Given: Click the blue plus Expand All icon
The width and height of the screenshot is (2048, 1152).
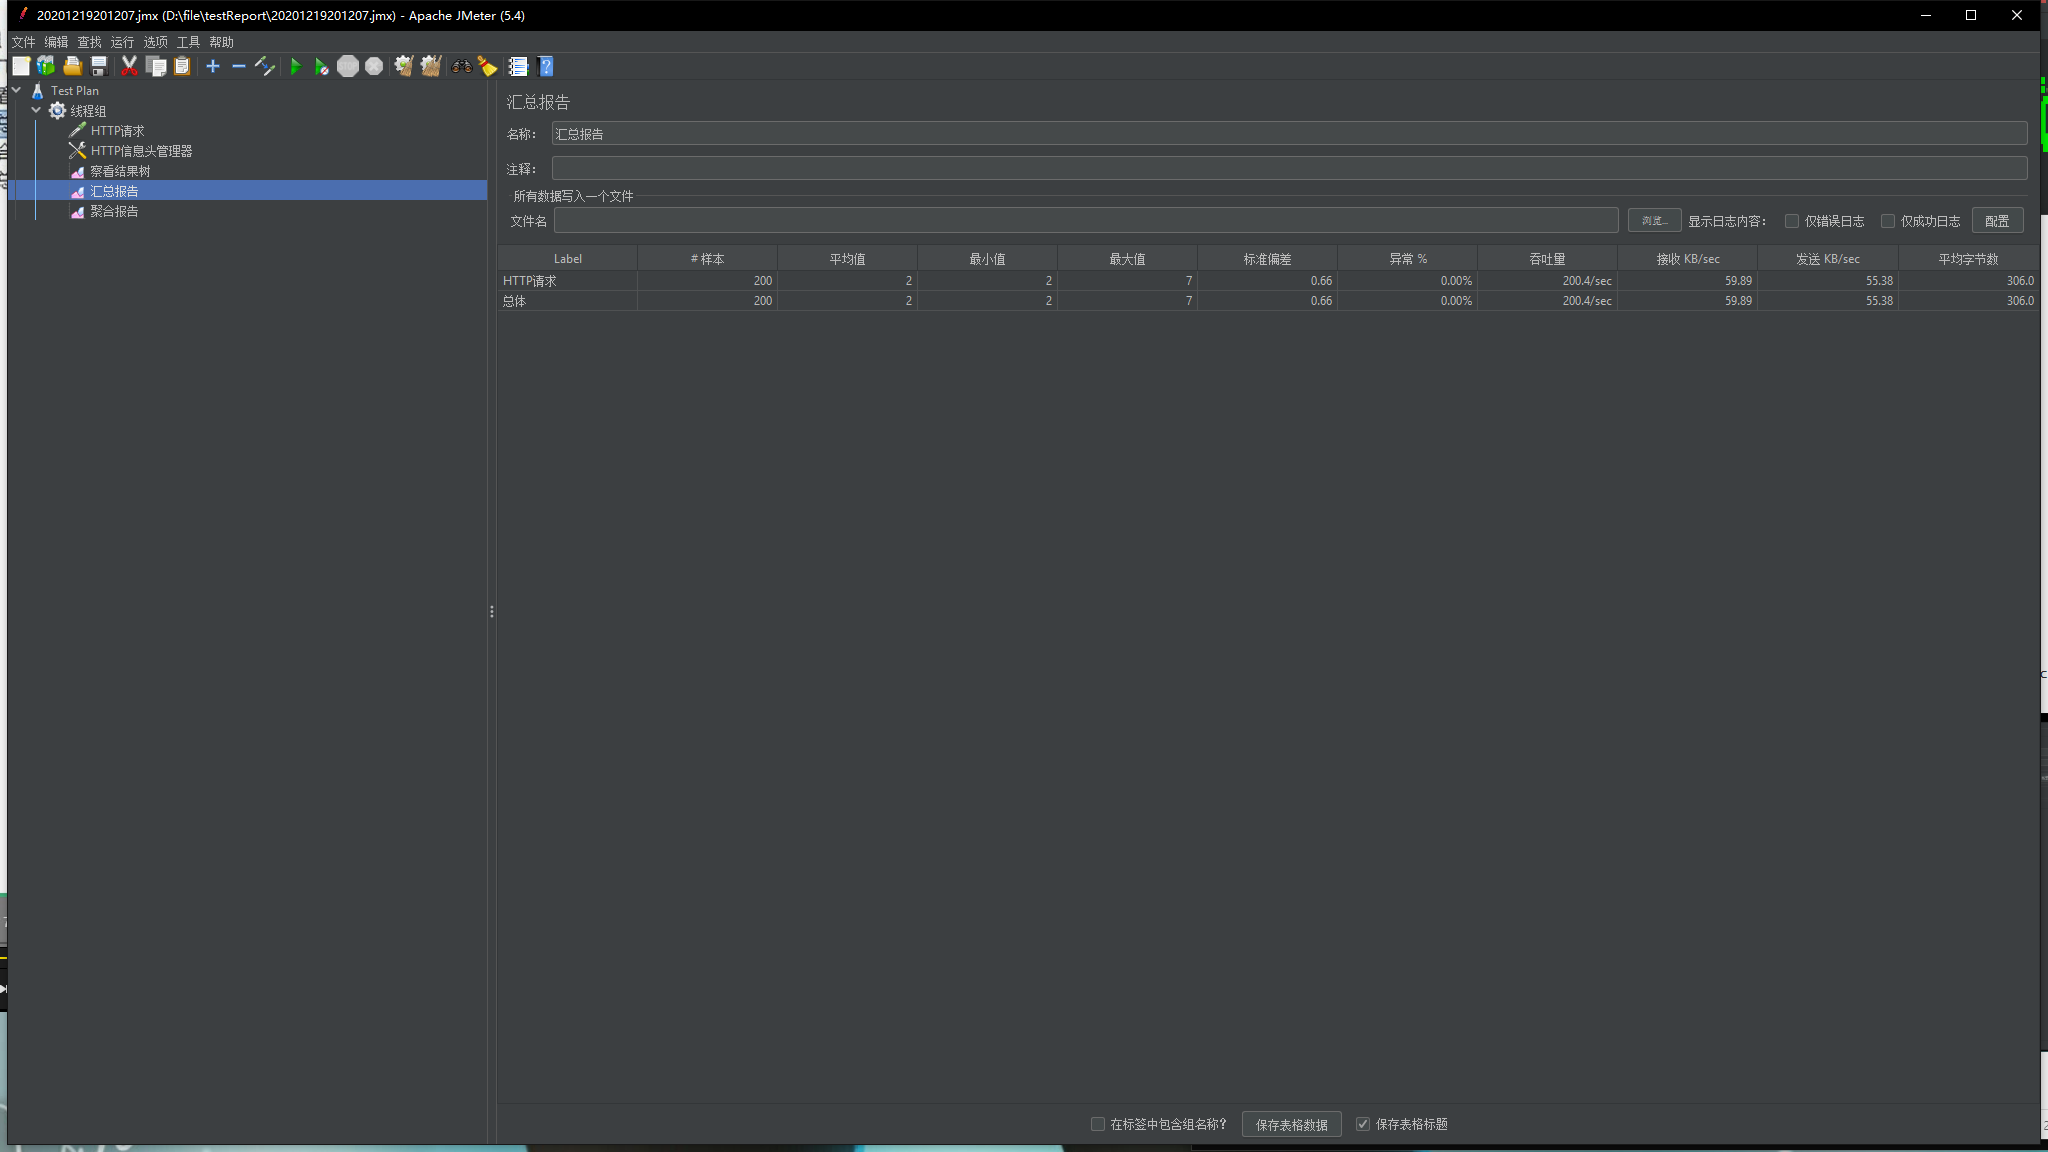Looking at the screenshot, I should coord(213,66).
